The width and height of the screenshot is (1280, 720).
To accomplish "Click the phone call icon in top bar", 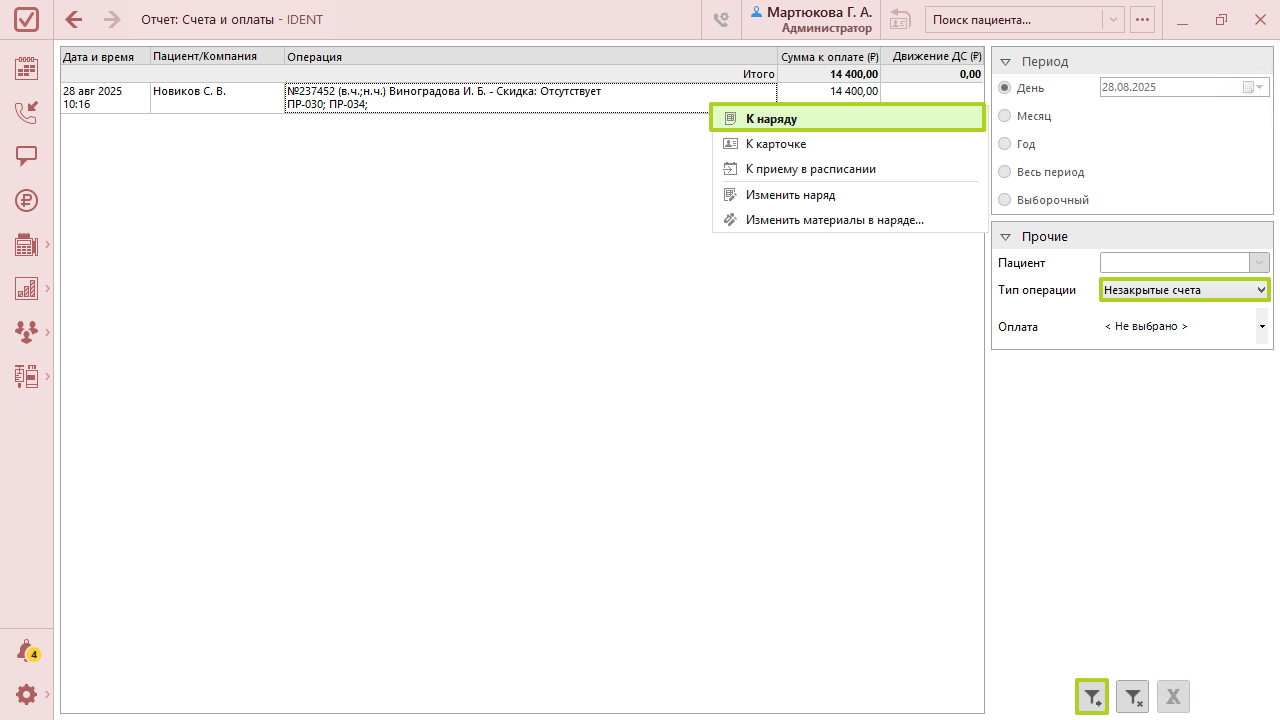I will tap(721, 20).
